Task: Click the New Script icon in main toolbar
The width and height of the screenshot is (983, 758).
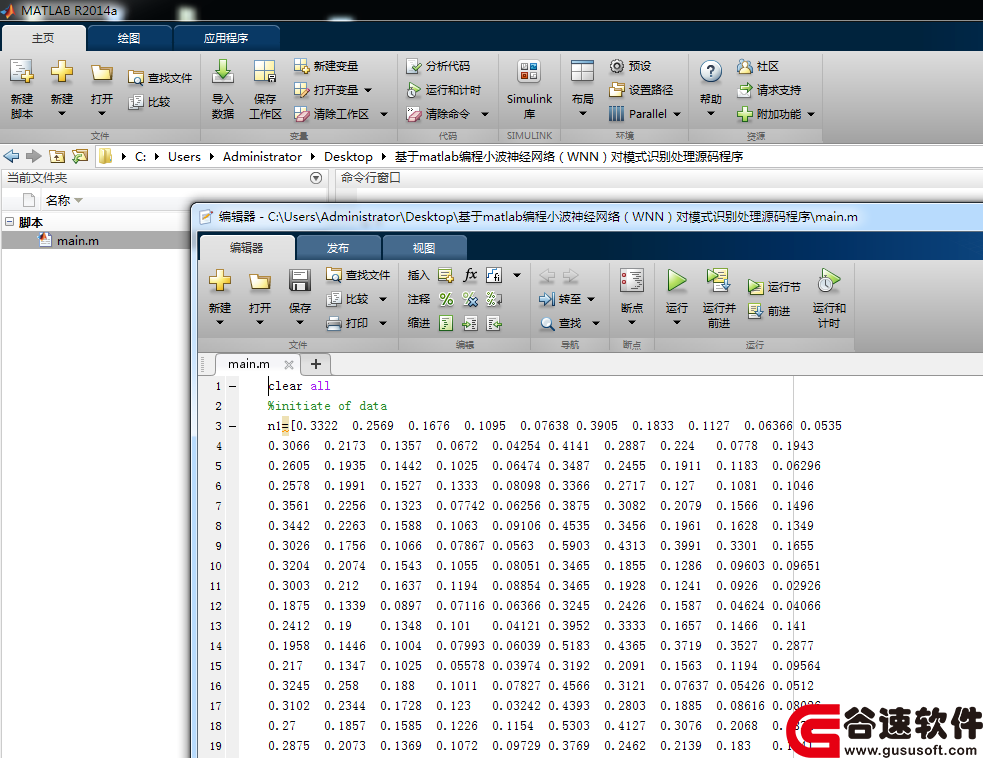Action: pos(22,73)
